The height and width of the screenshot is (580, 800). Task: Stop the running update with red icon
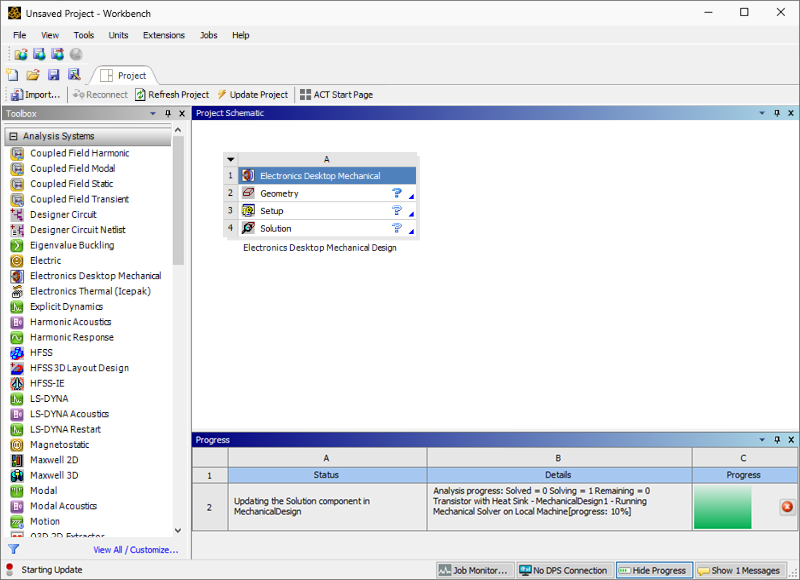point(786,507)
